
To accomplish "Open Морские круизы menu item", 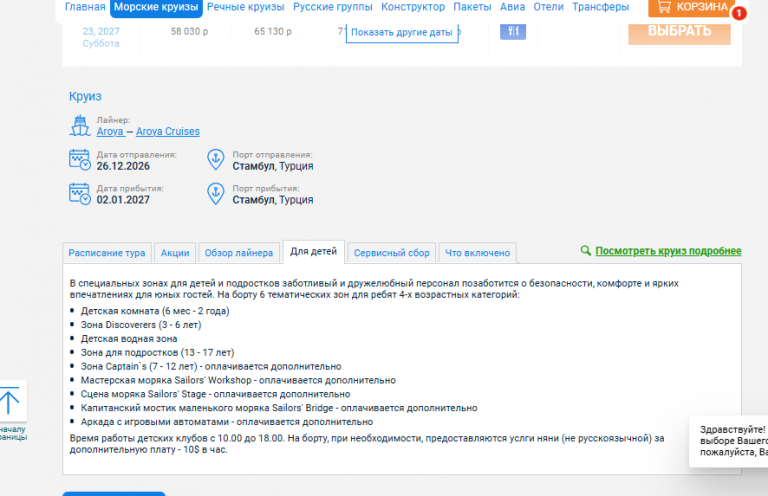I will pyautogui.click(x=156, y=7).
